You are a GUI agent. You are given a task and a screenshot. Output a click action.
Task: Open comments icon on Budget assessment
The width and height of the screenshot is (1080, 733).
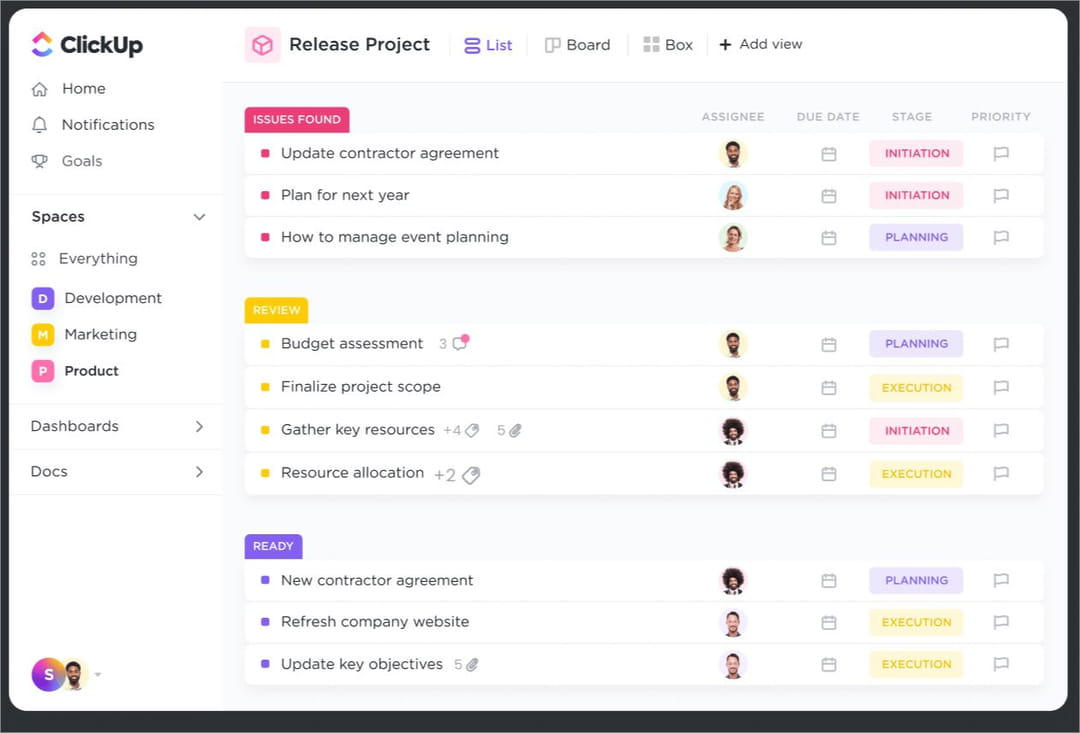(460, 342)
